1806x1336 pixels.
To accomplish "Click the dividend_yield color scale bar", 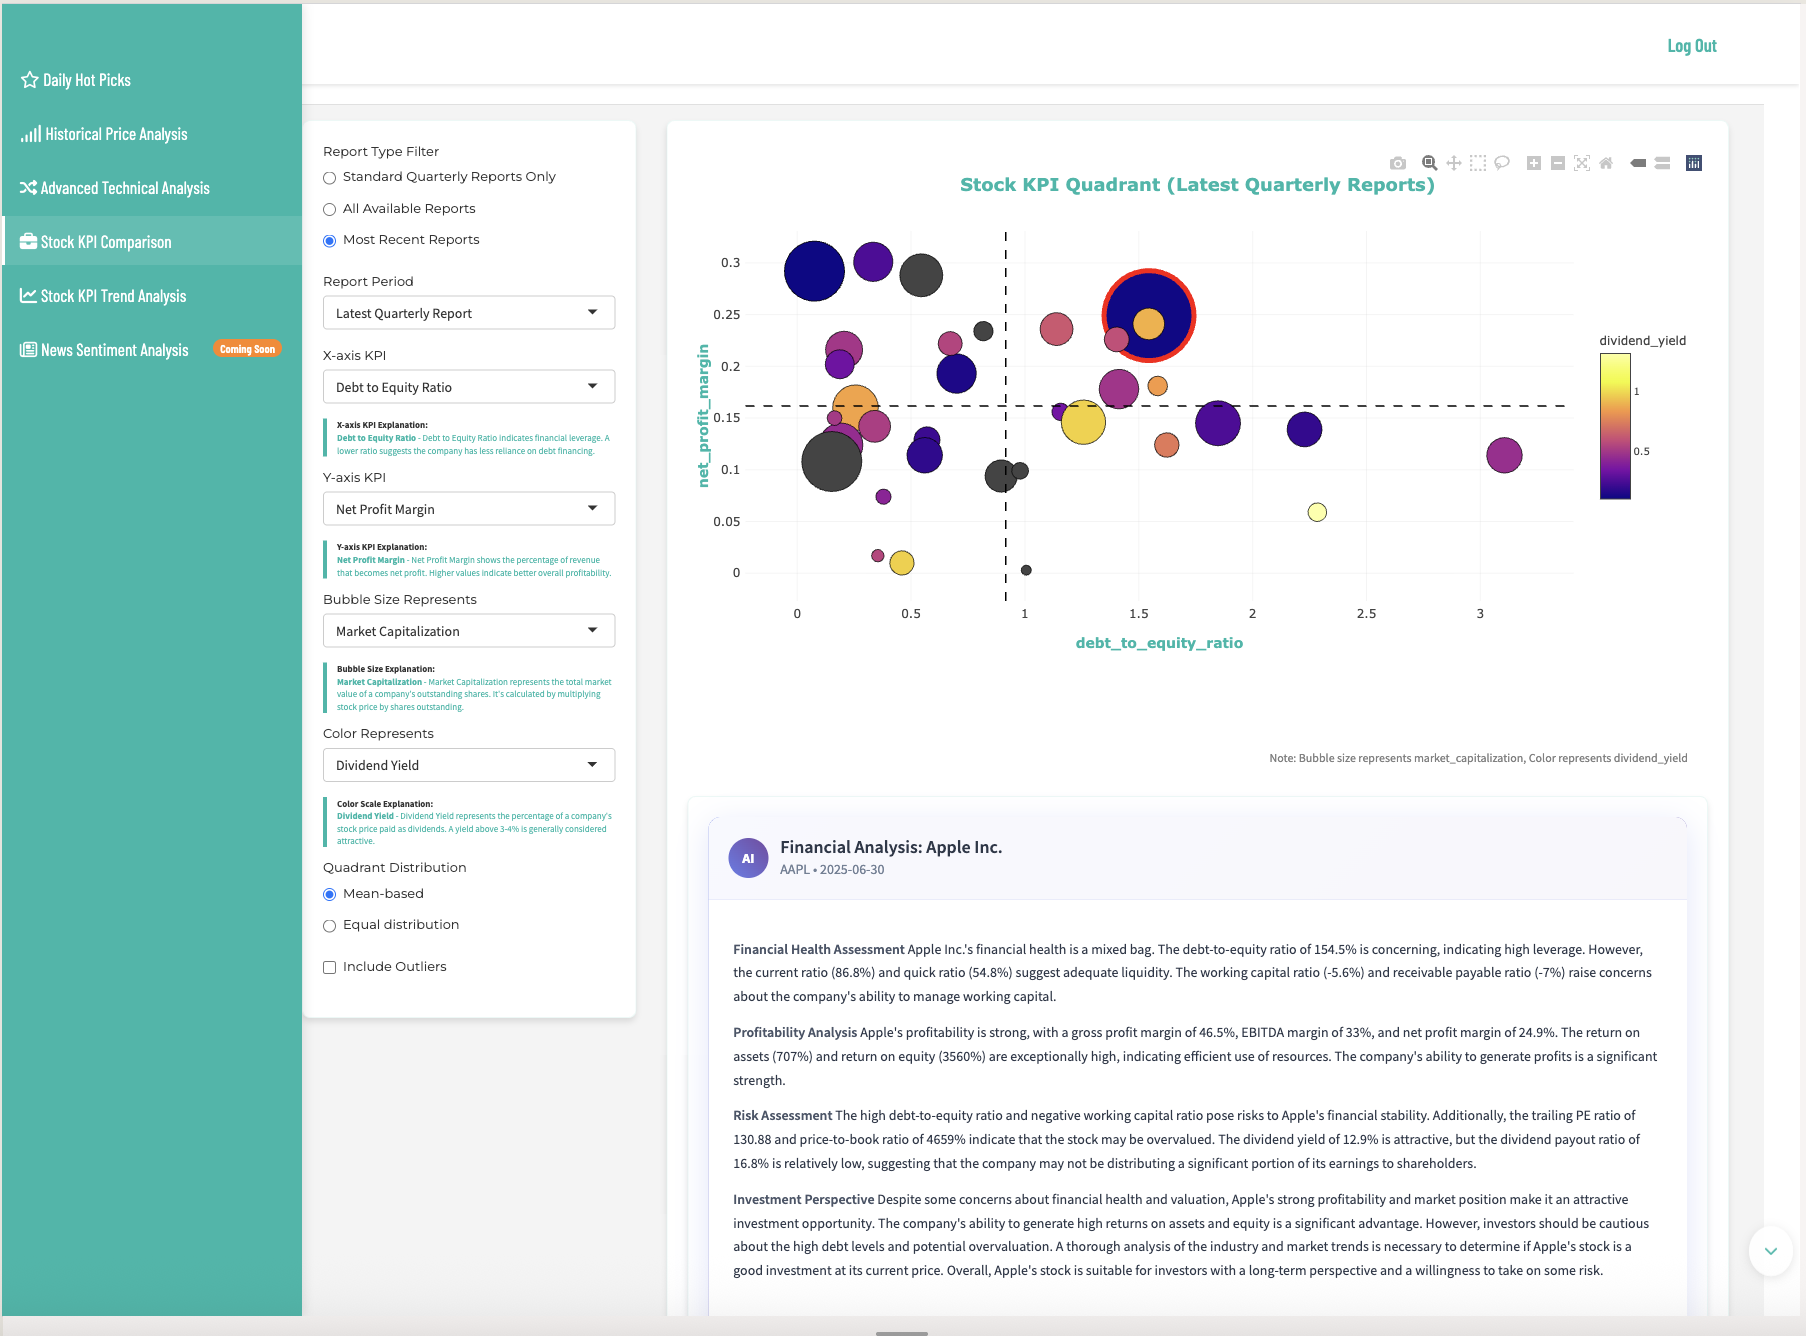I will pyautogui.click(x=1615, y=426).
